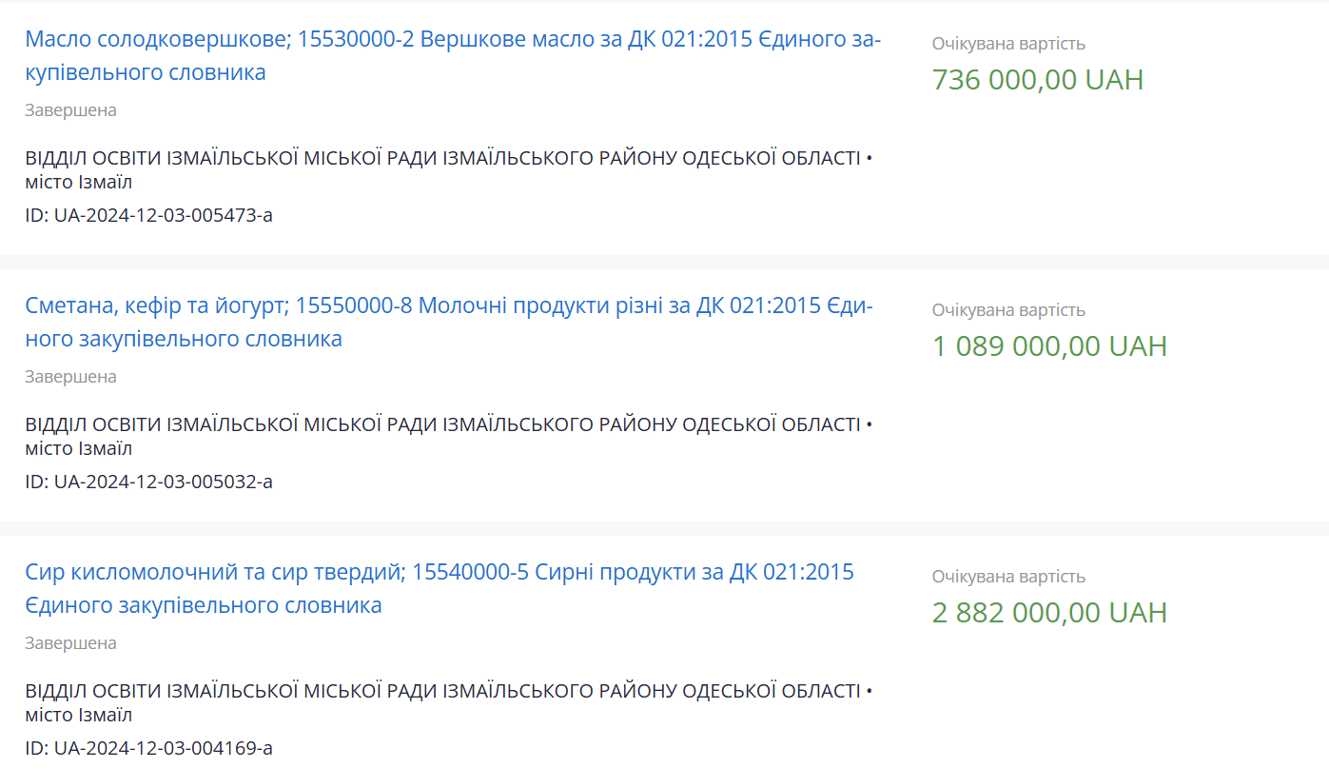Click місто Ізмаїл text in the Сир tender

pyautogui.click(x=79, y=716)
